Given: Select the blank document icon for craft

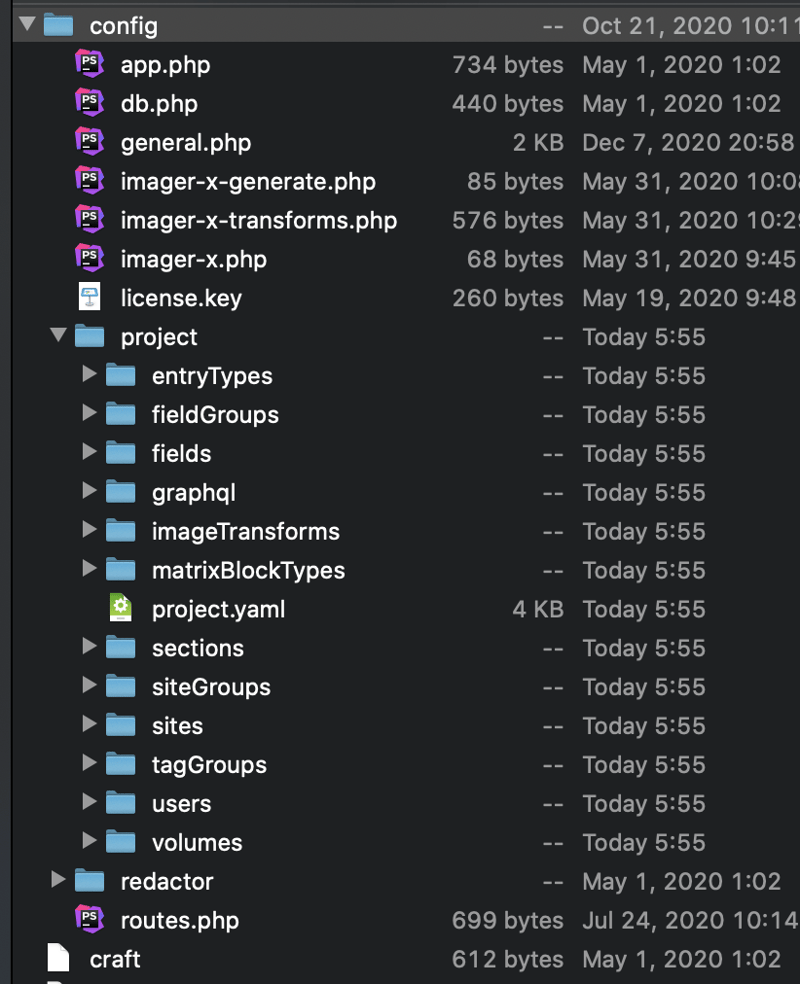Looking at the screenshot, I should coord(59,959).
